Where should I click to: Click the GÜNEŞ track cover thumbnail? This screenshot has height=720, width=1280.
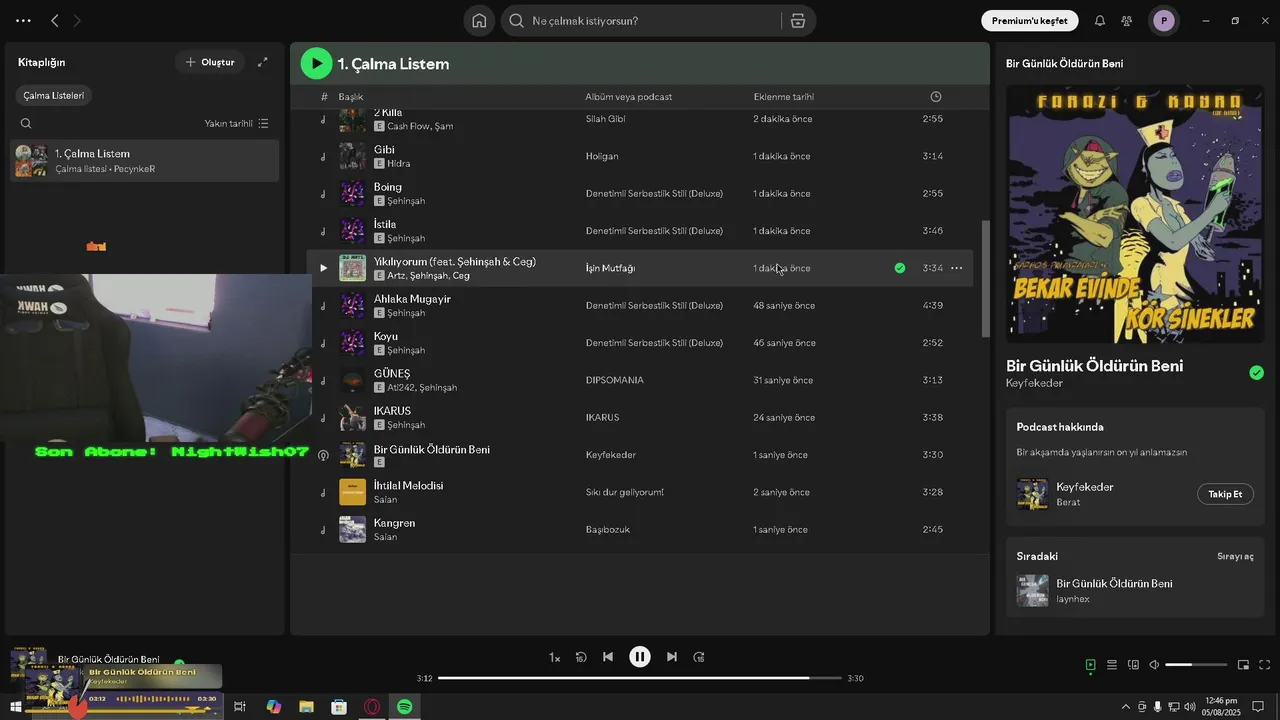click(x=352, y=380)
